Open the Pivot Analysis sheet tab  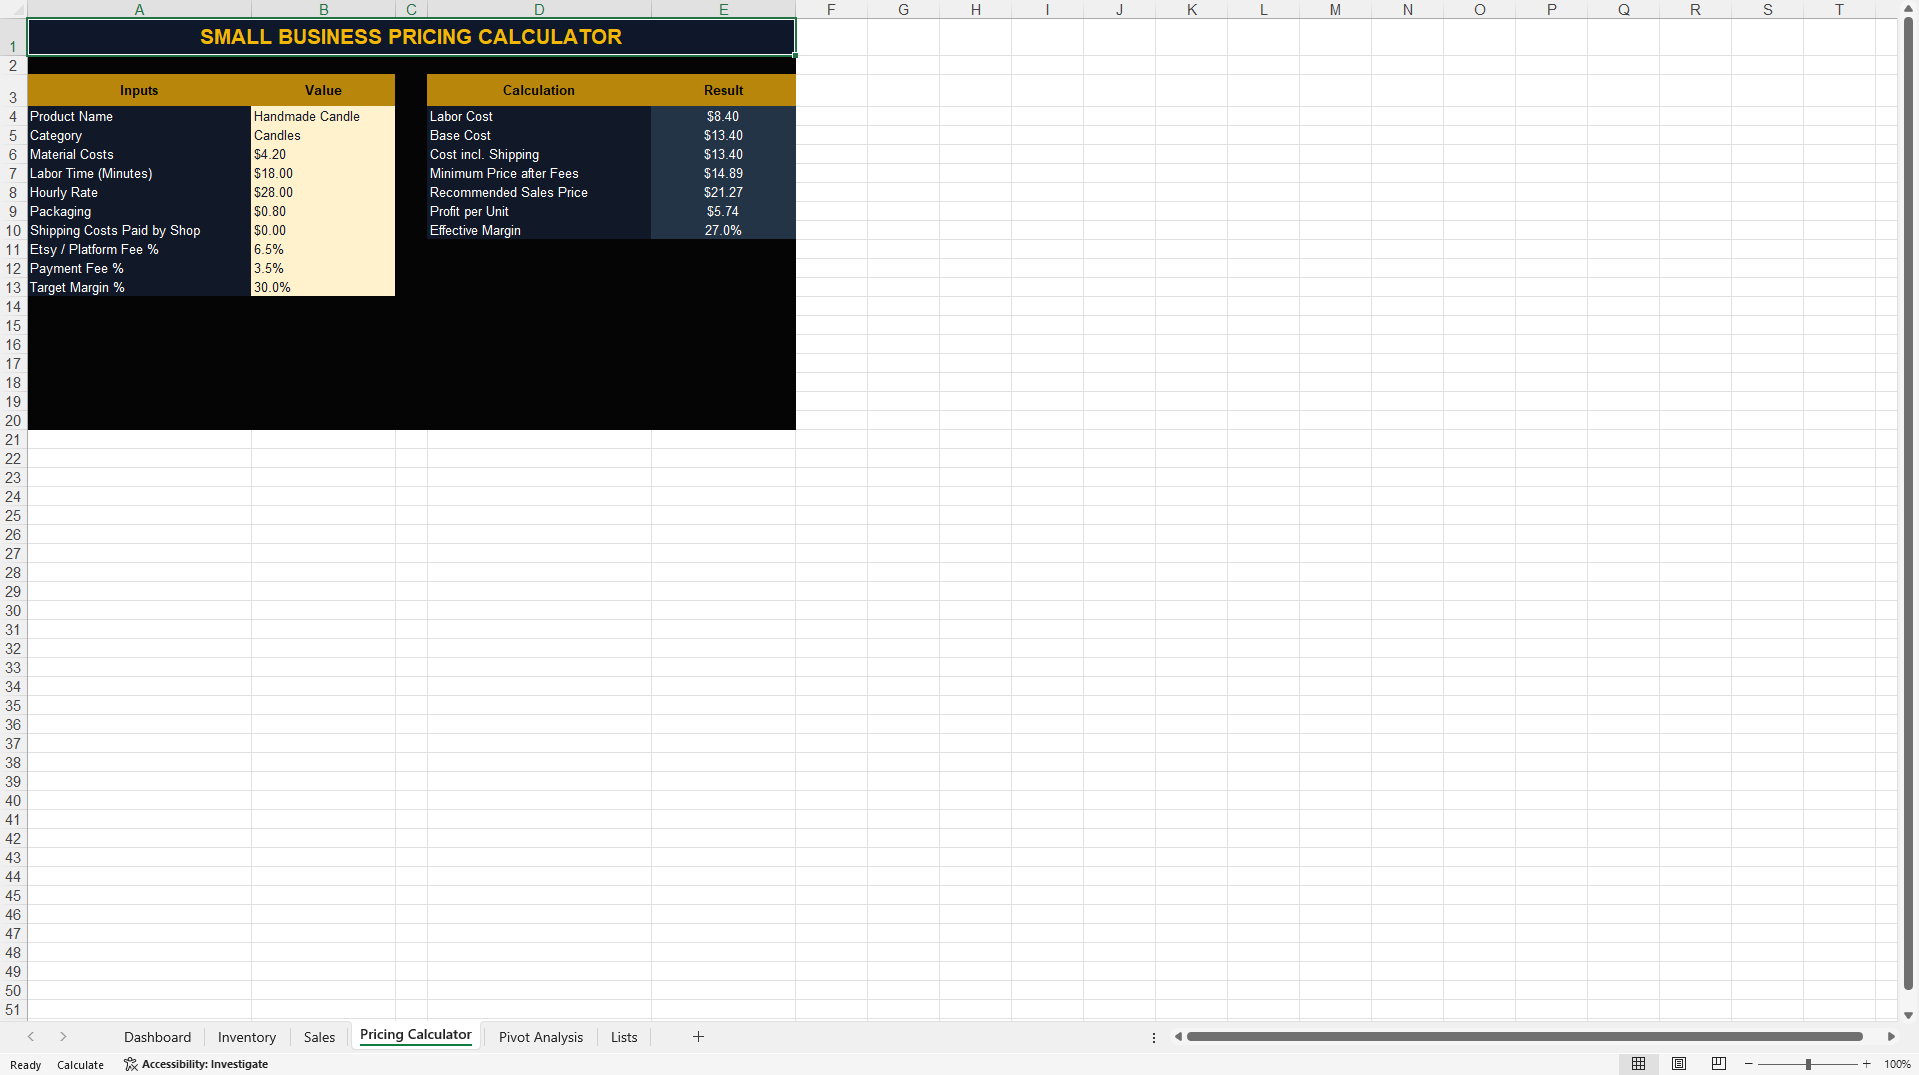click(540, 1037)
